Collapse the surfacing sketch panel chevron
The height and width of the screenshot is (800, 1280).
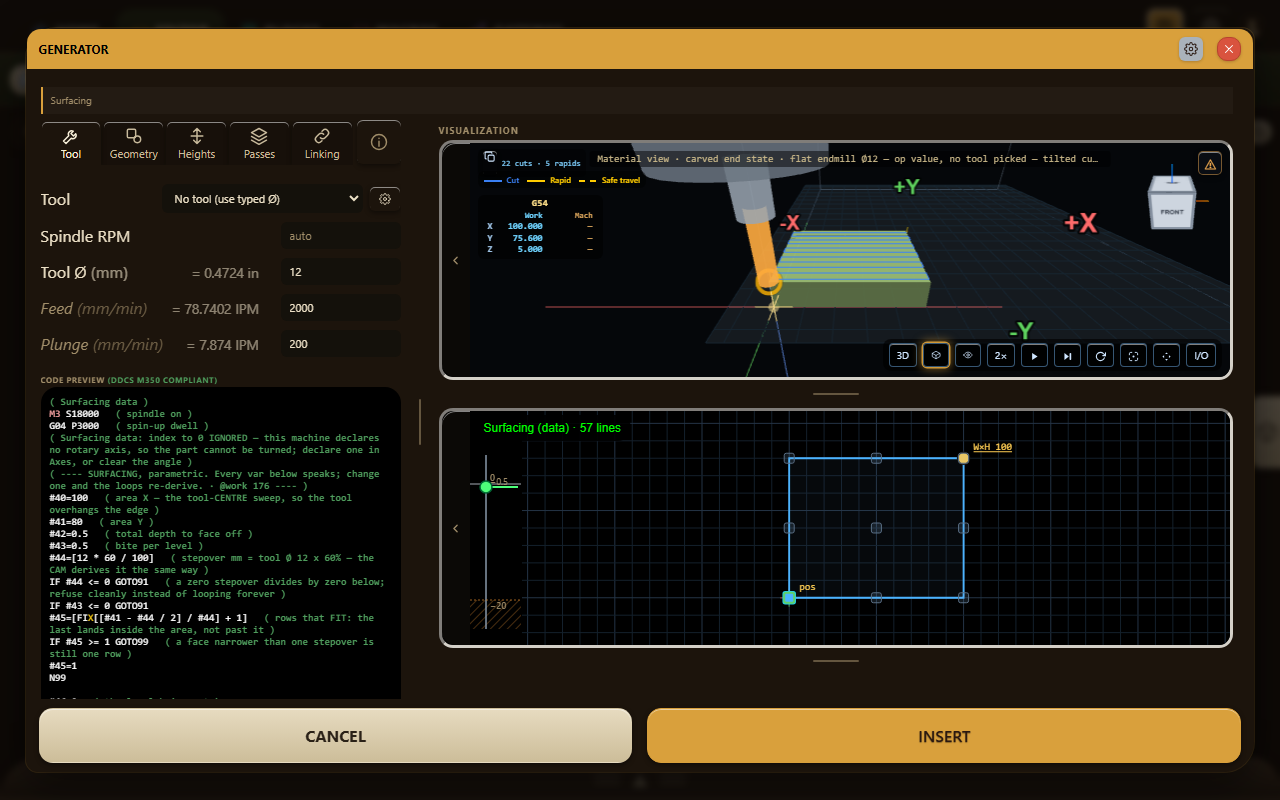(x=456, y=528)
